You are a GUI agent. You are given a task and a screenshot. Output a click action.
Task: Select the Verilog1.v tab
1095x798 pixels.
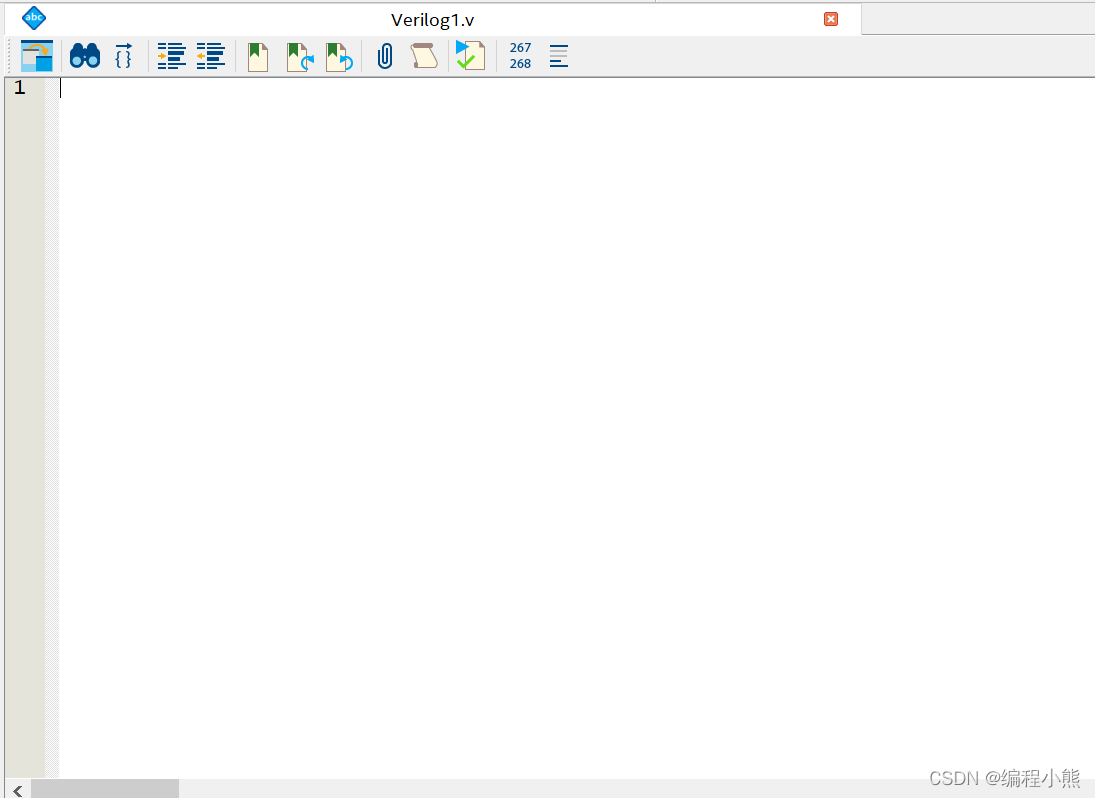(432, 19)
